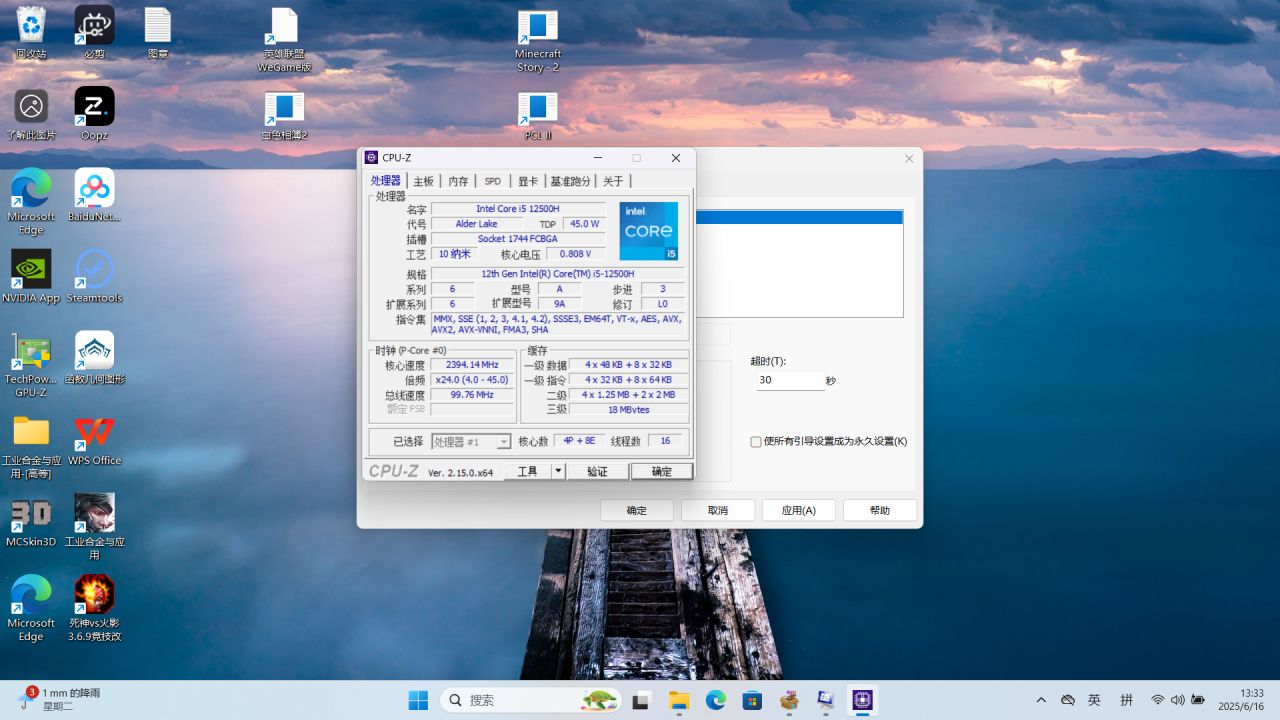This screenshot has height=720, width=1280.
Task: Open File Explorer from the taskbar
Action: click(679, 700)
